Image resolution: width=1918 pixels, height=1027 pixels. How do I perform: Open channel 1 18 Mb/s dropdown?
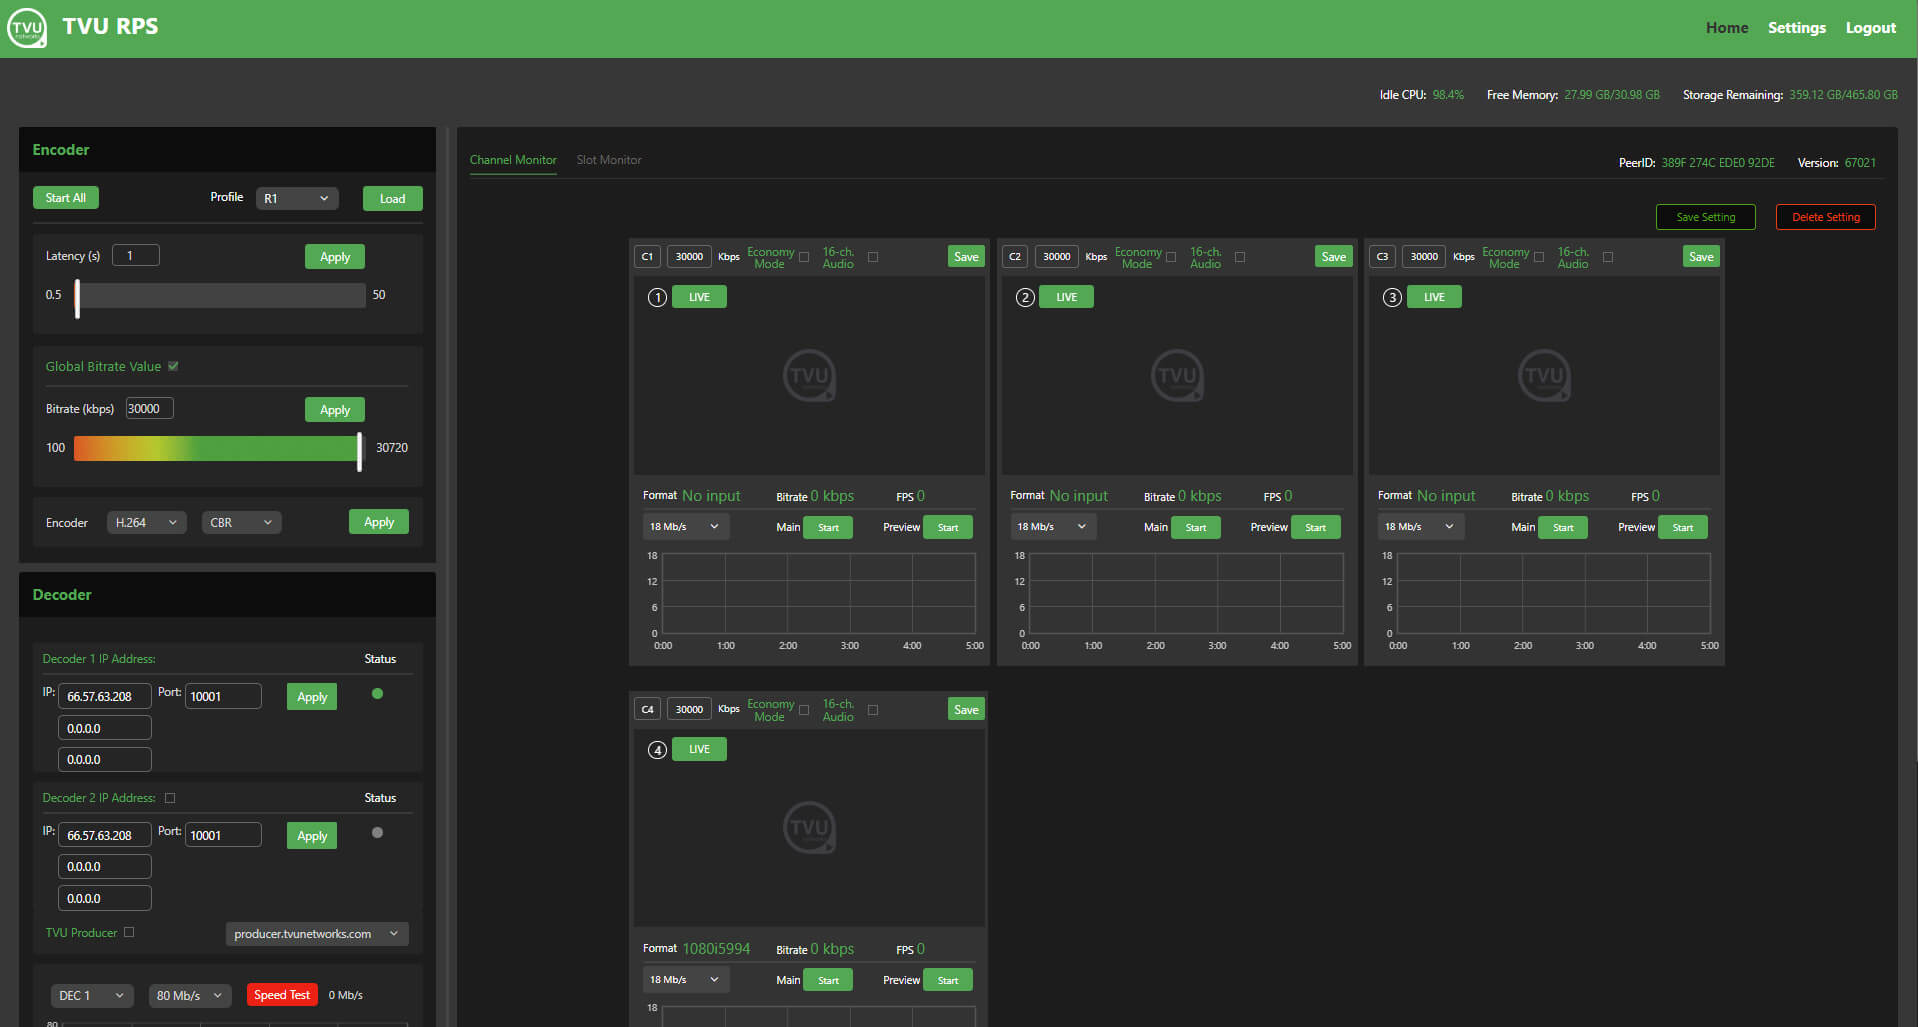(x=685, y=526)
